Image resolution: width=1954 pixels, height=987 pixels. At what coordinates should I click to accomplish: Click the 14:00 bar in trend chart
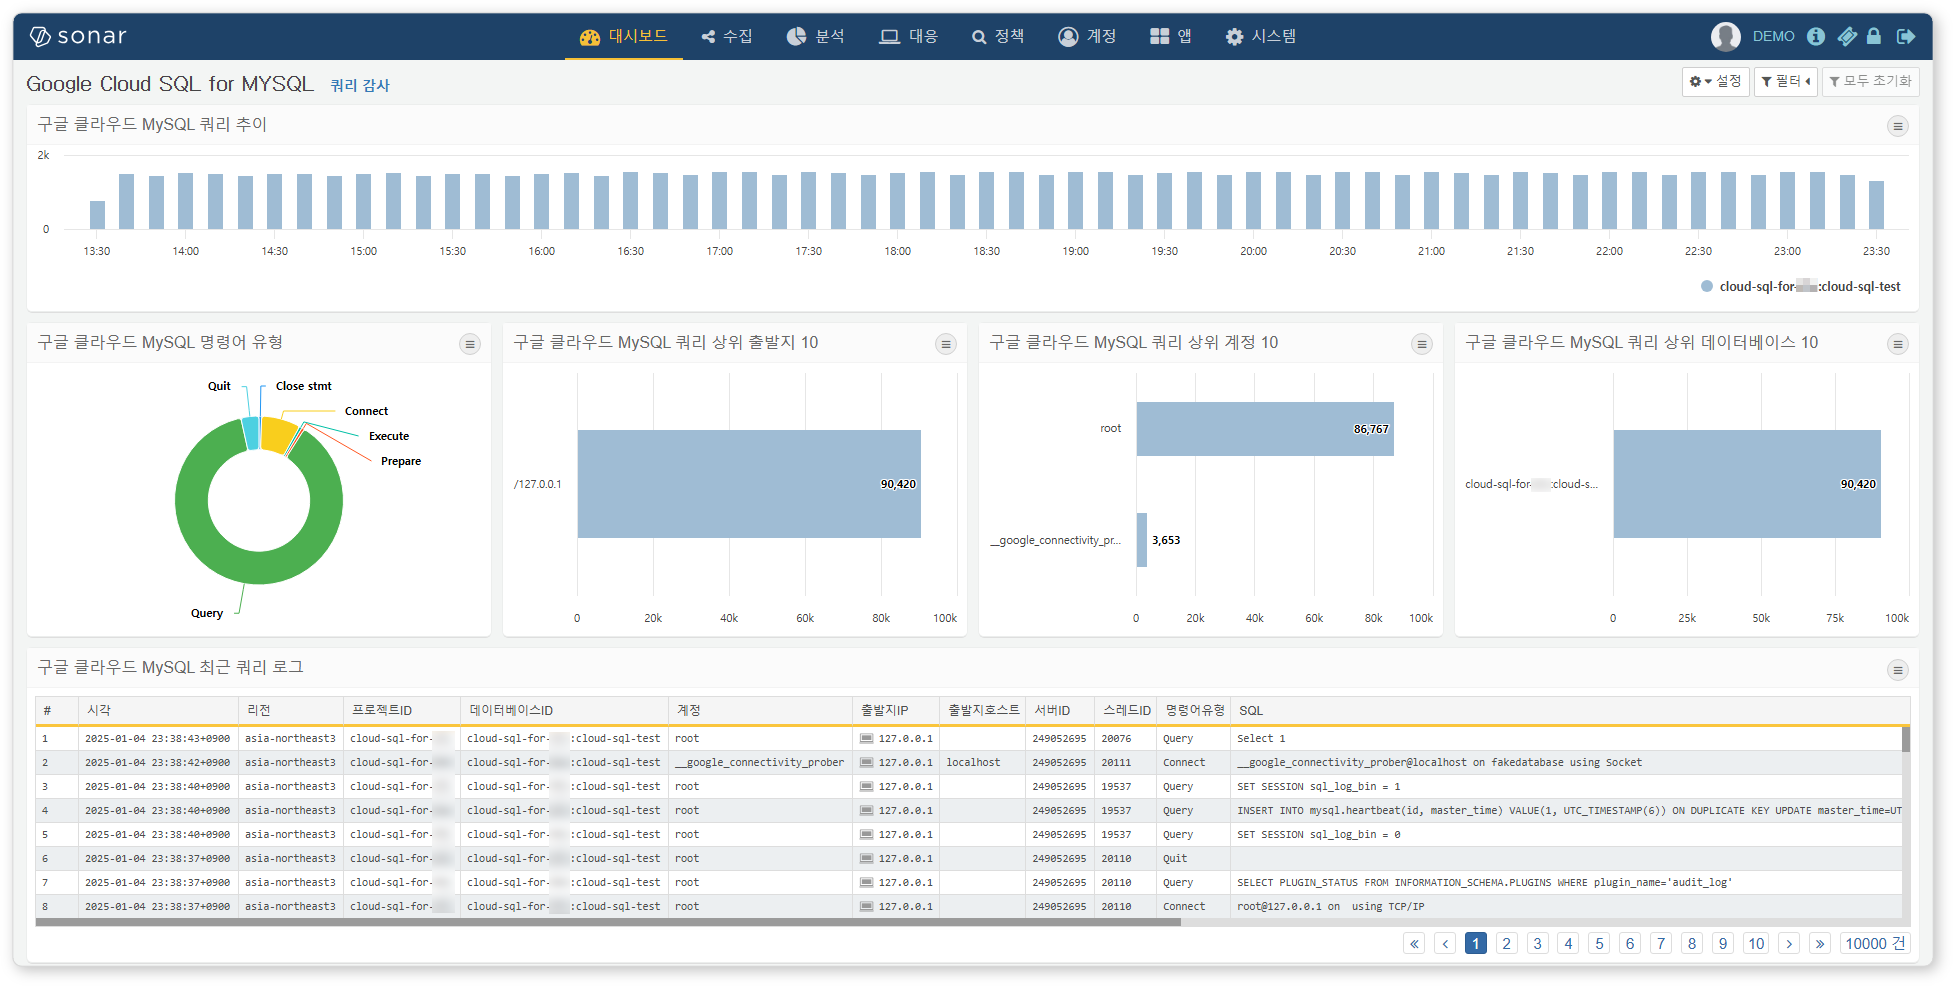[x=186, y=201]
